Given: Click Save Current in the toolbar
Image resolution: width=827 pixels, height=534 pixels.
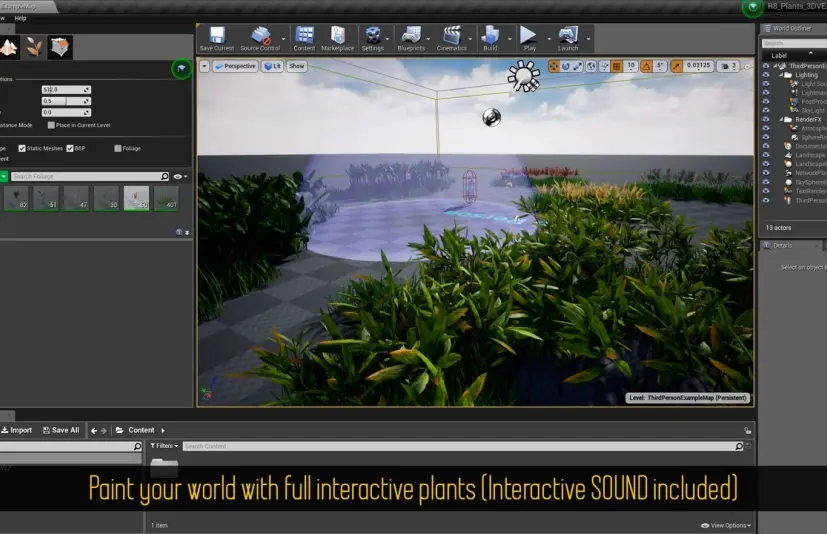Looking at the screenshot, I should pyautogui.click(x=217, y=39).
